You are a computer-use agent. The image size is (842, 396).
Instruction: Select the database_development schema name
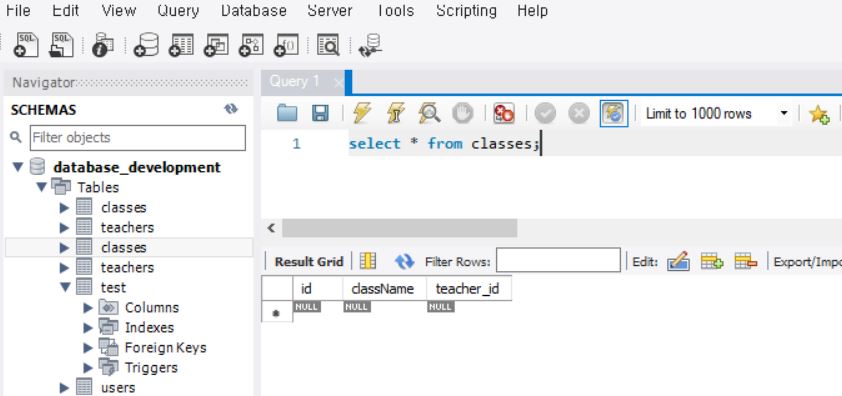coord(137,167)
